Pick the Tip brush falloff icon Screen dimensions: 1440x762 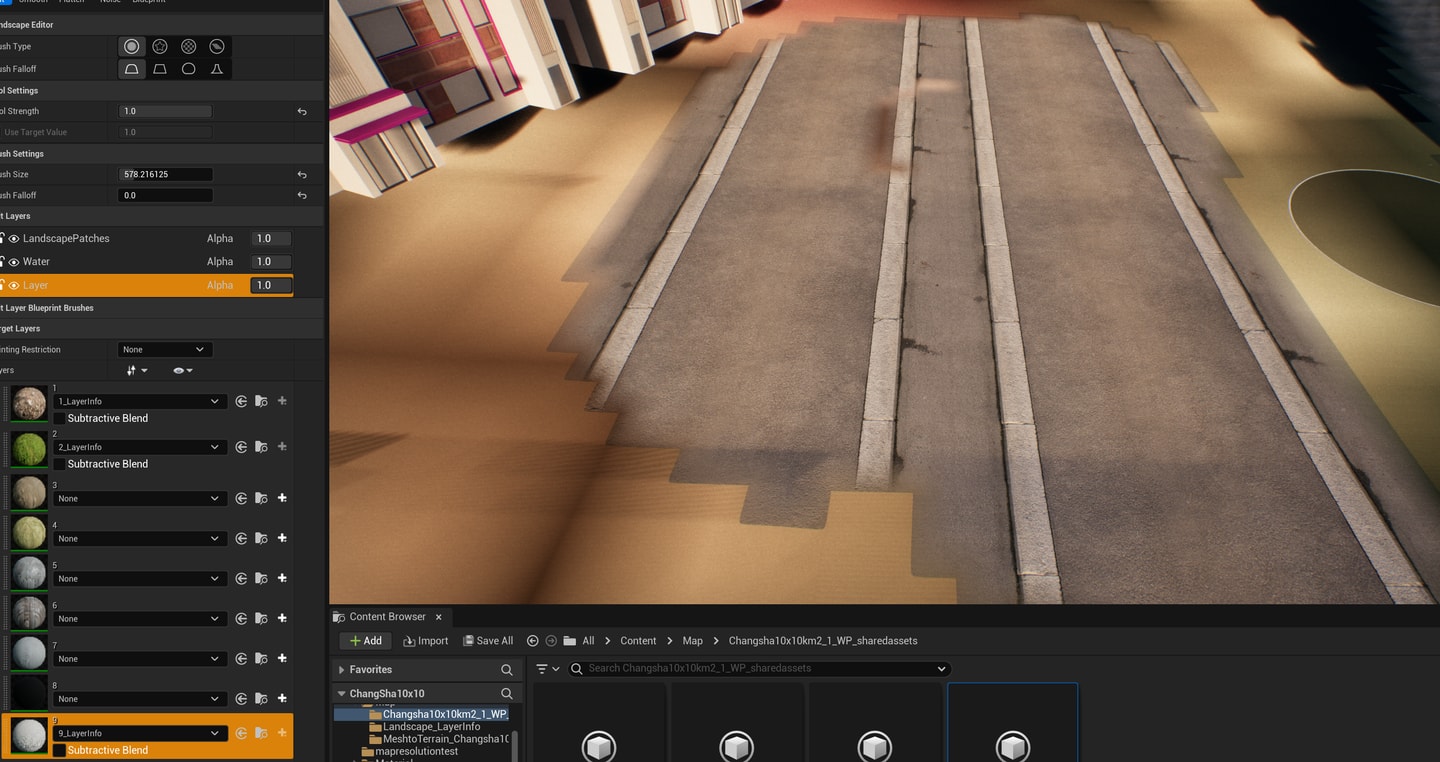(217, 69)
